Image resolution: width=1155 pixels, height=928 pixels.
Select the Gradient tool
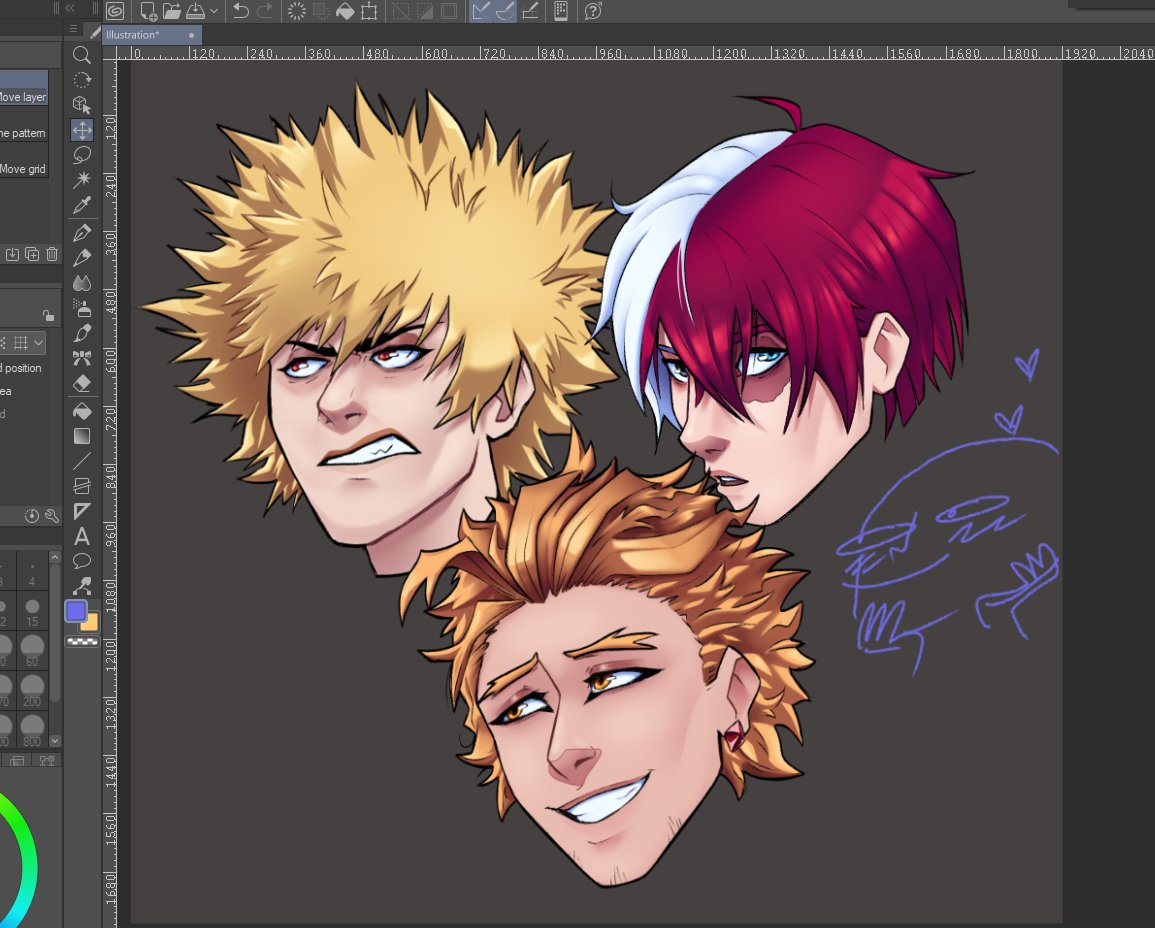82,436
